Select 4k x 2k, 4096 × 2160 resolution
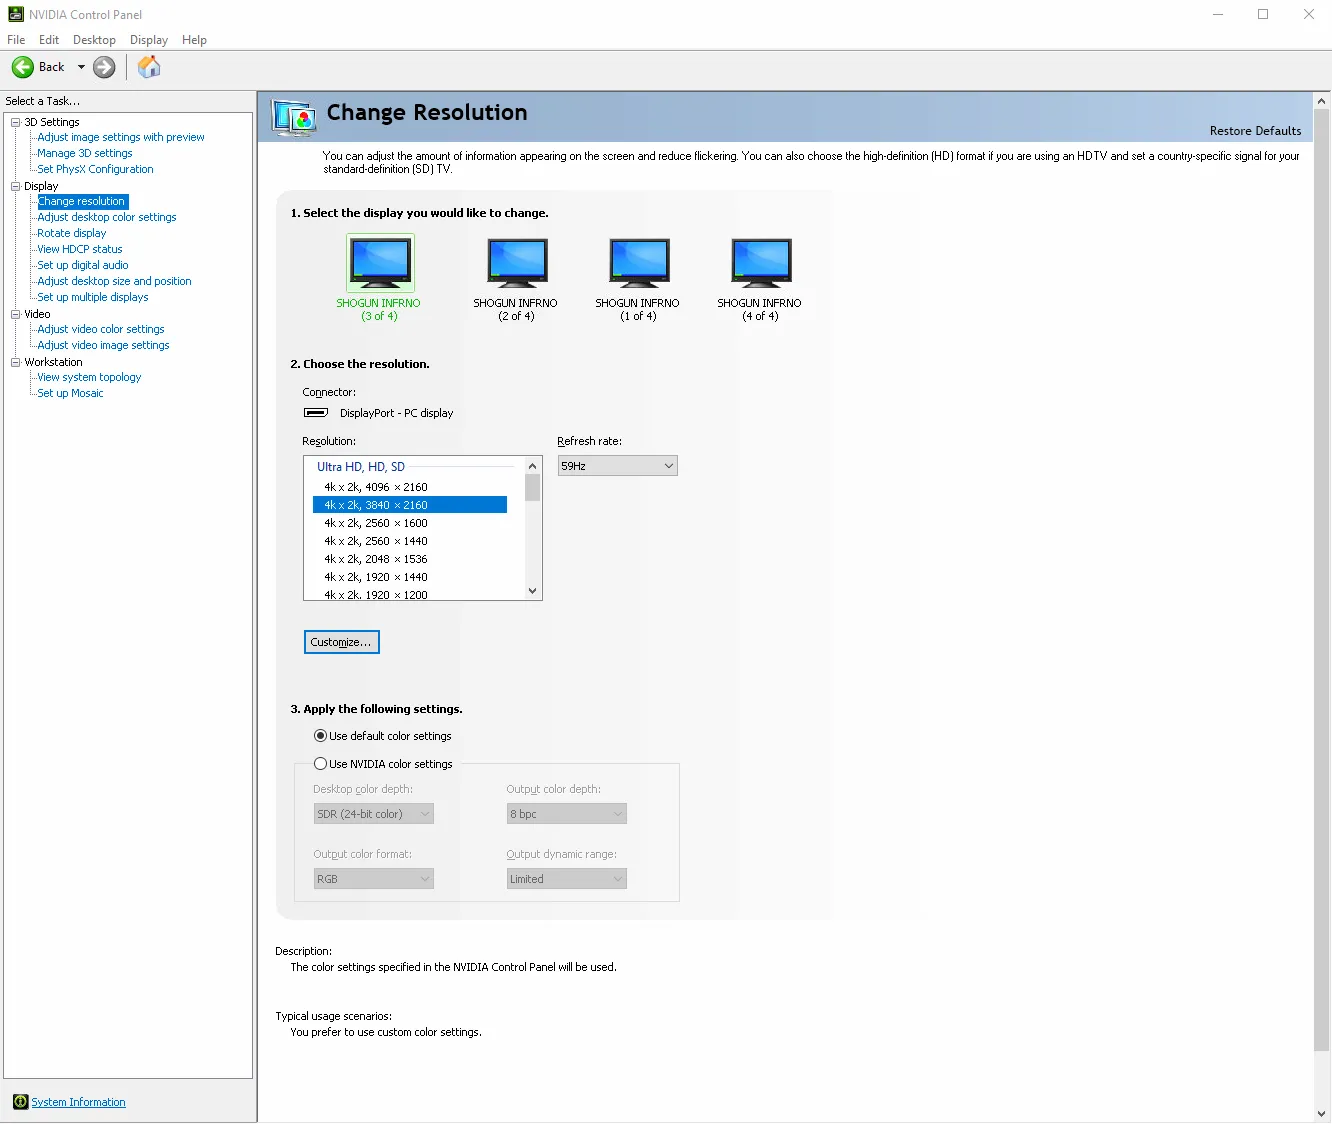1332x1124 pixels. (410, 487)
